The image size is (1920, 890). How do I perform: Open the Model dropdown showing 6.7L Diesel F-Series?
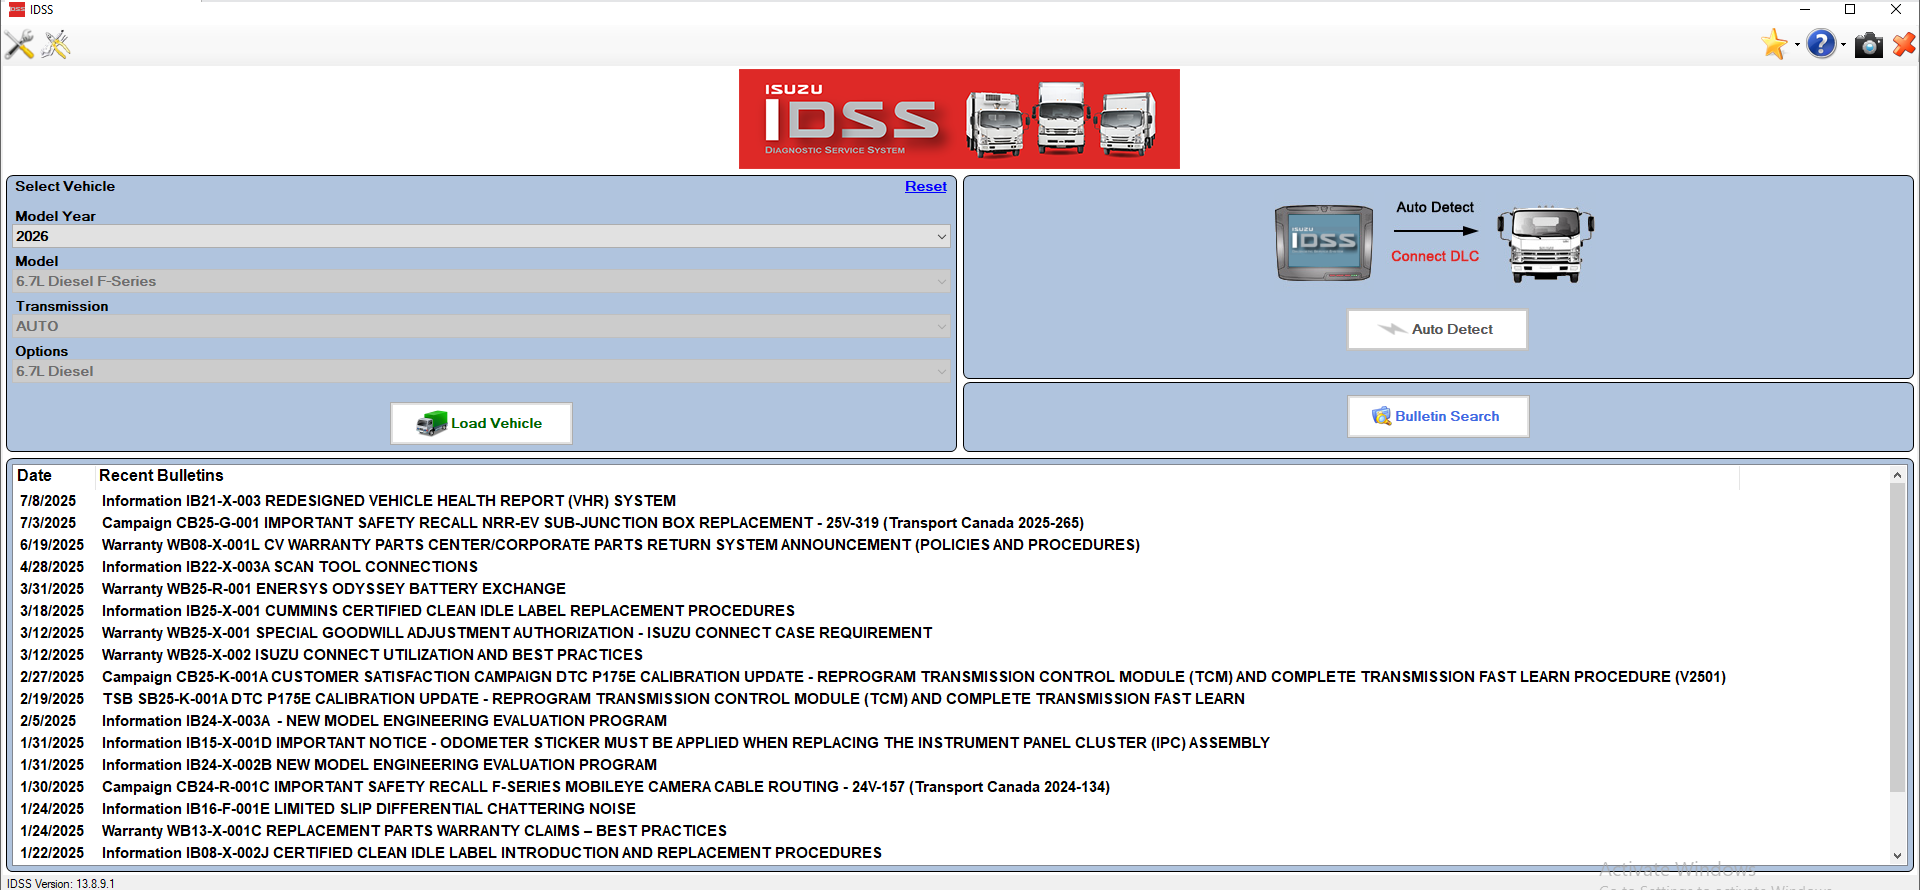tap(481, 281)
